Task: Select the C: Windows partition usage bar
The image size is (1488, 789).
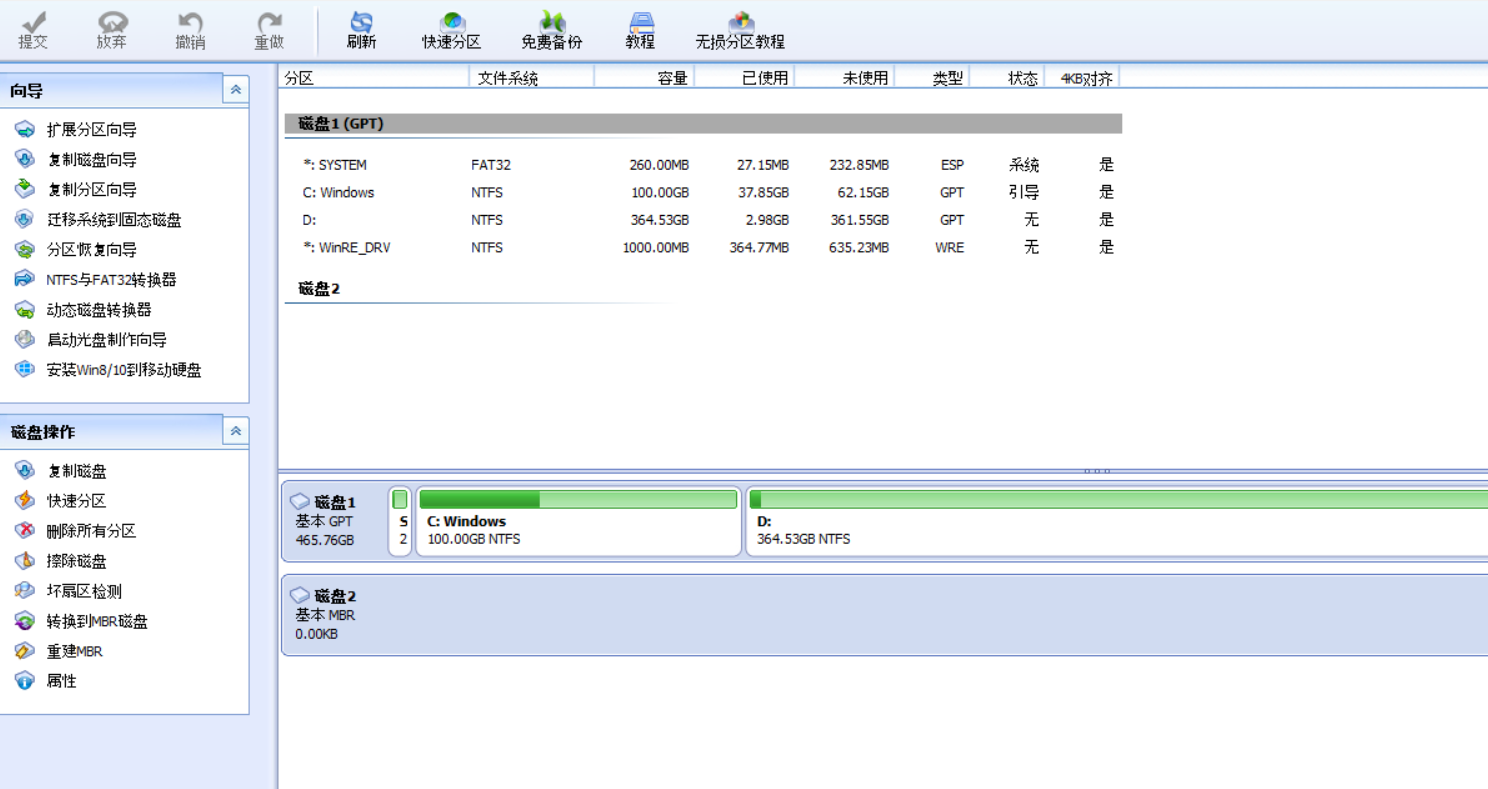Action: click(578, 499)
